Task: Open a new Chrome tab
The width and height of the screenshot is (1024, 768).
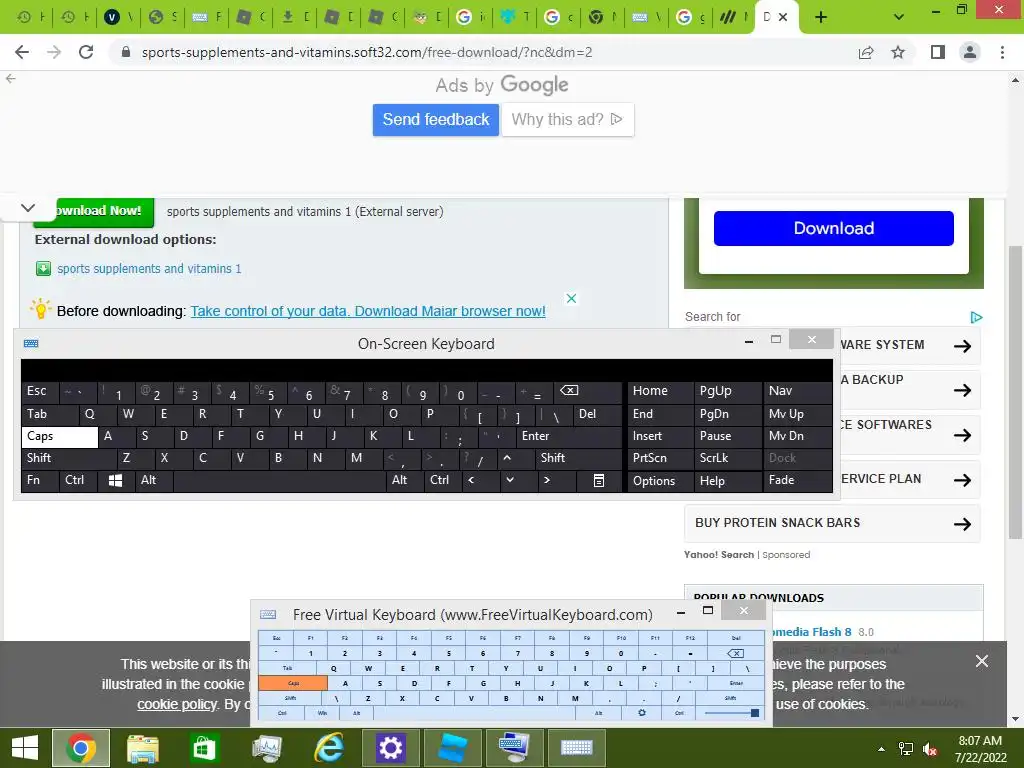Action: coord(821,17)
